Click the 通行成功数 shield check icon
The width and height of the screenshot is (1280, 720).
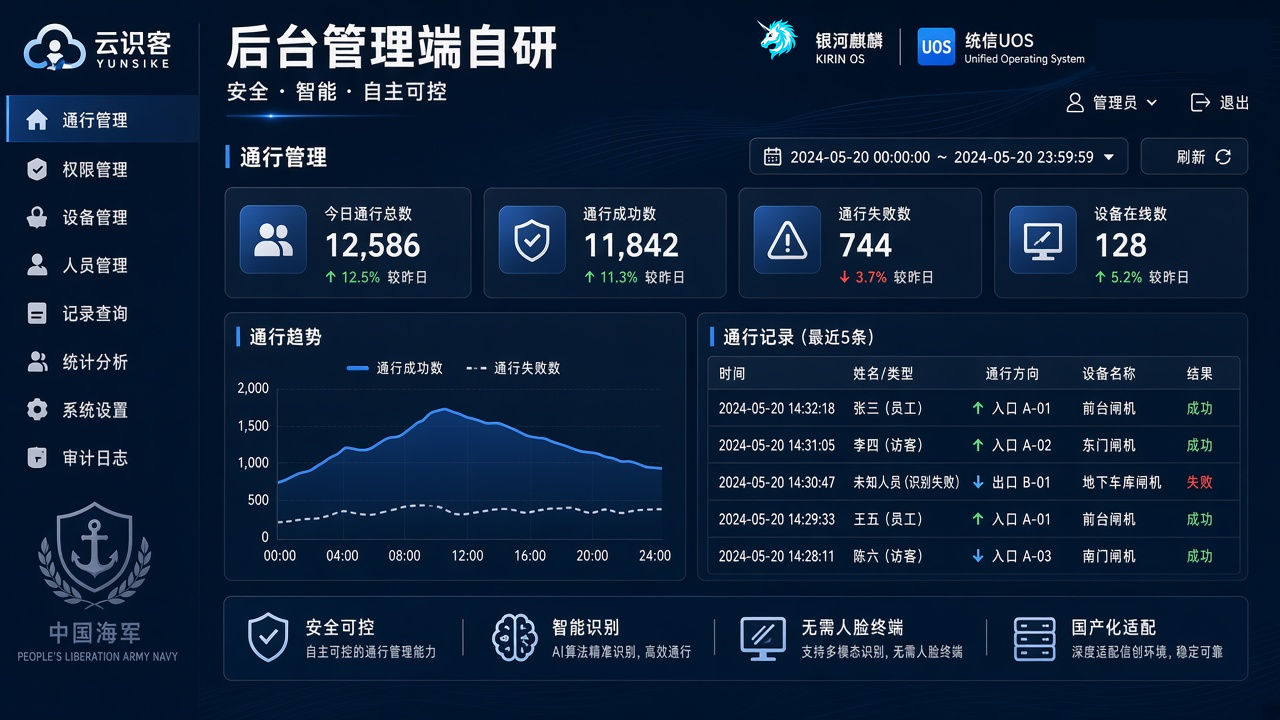(x=532, y=240)
